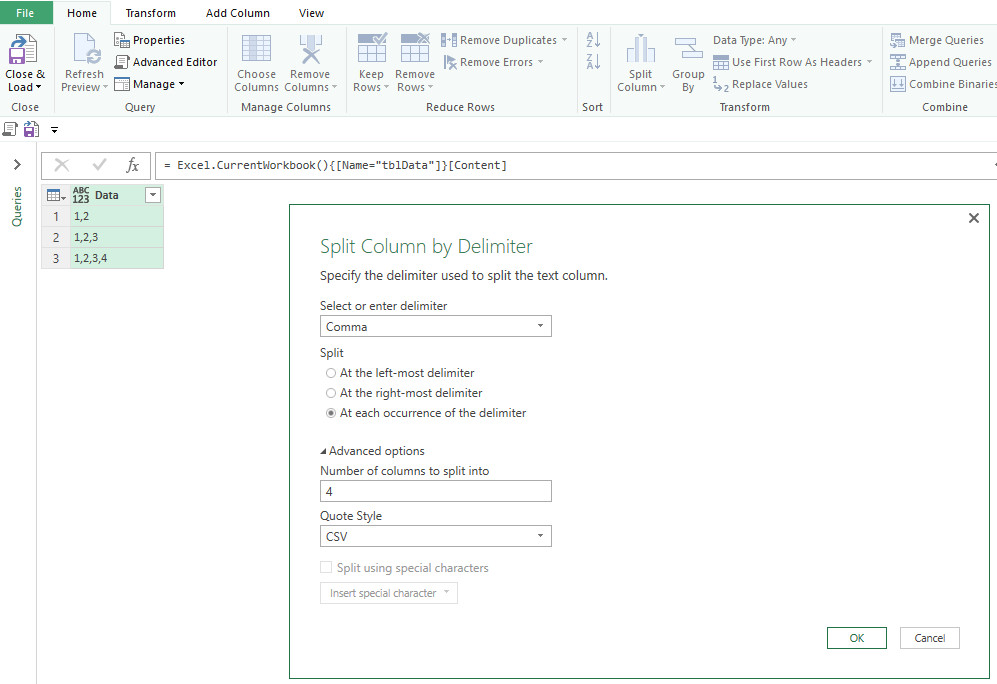
Task: Click the Group By icon
Action: [688, 50]
